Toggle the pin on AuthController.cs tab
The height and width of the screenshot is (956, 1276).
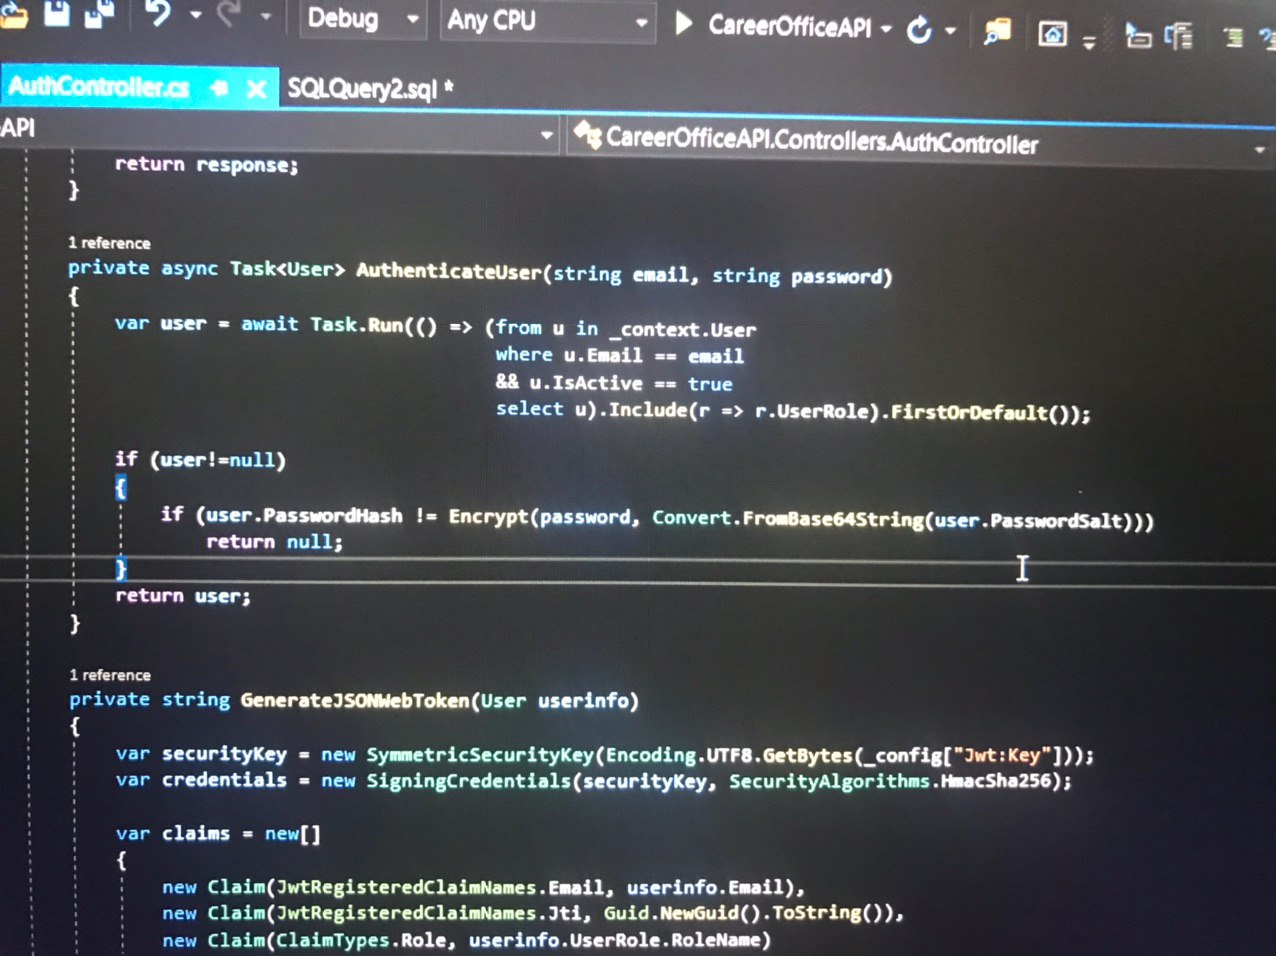tap(219, 89)
